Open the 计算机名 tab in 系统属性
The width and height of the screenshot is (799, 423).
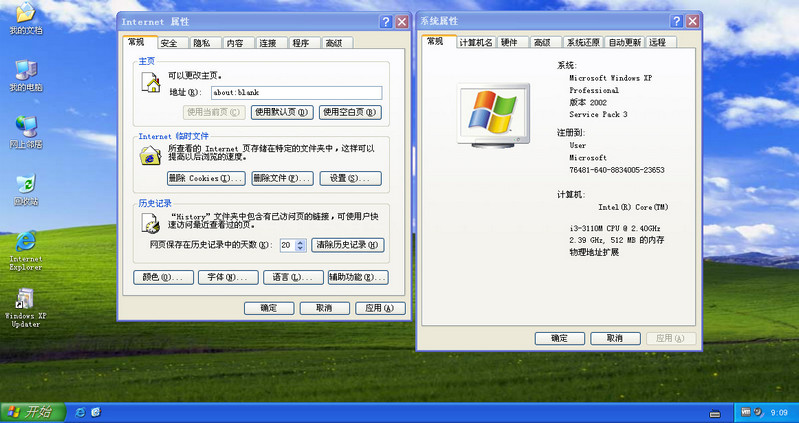pos(475,42)
